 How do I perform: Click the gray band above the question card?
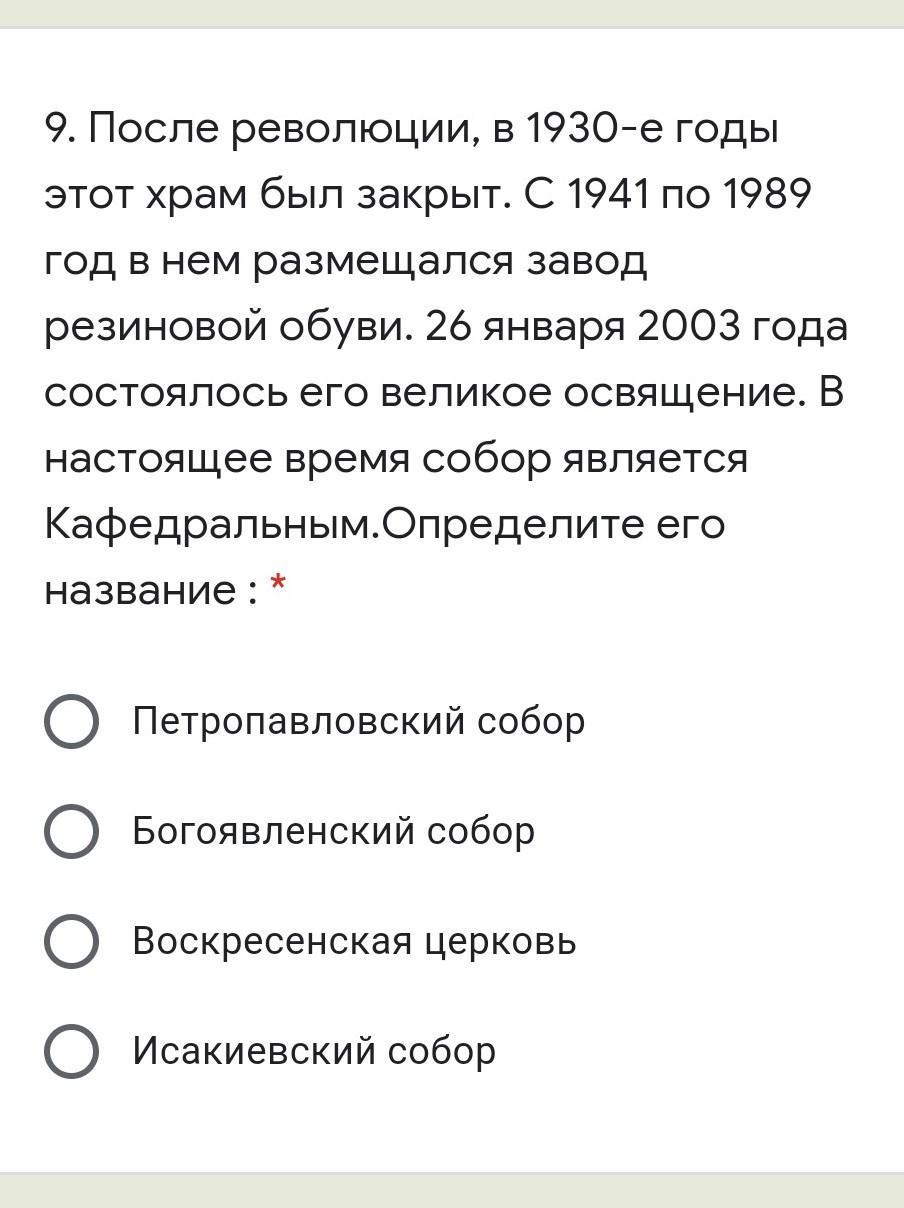point(452,13)
